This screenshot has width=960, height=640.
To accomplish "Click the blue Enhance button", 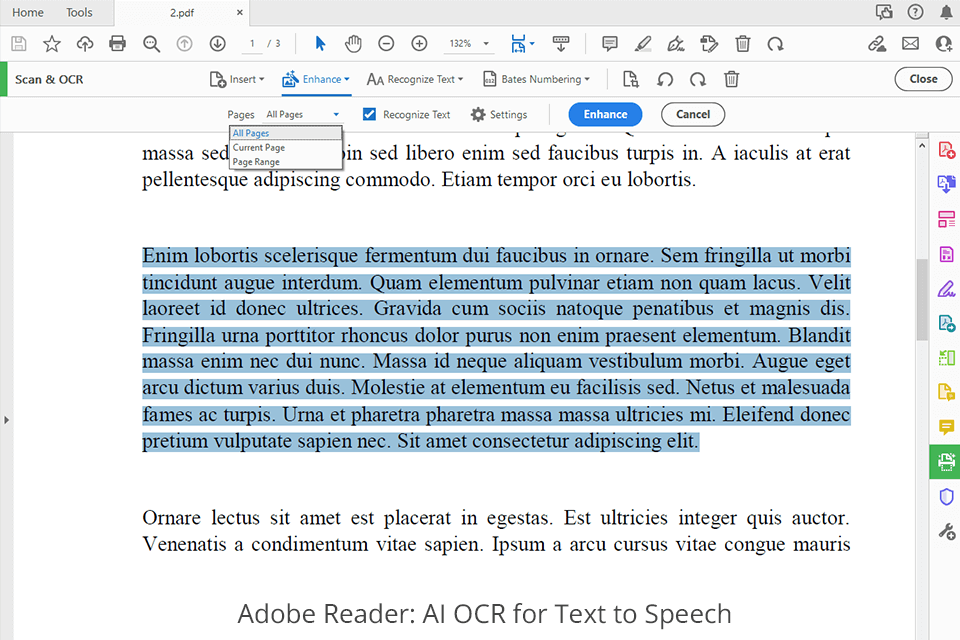I will (605, 115).
